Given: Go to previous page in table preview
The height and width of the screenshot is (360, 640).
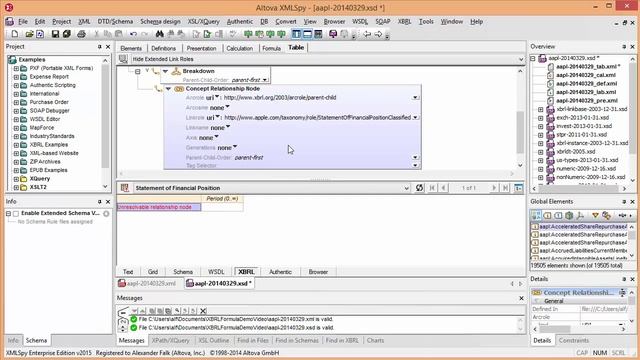Looking at the screenshot, I should pos(443,188).
